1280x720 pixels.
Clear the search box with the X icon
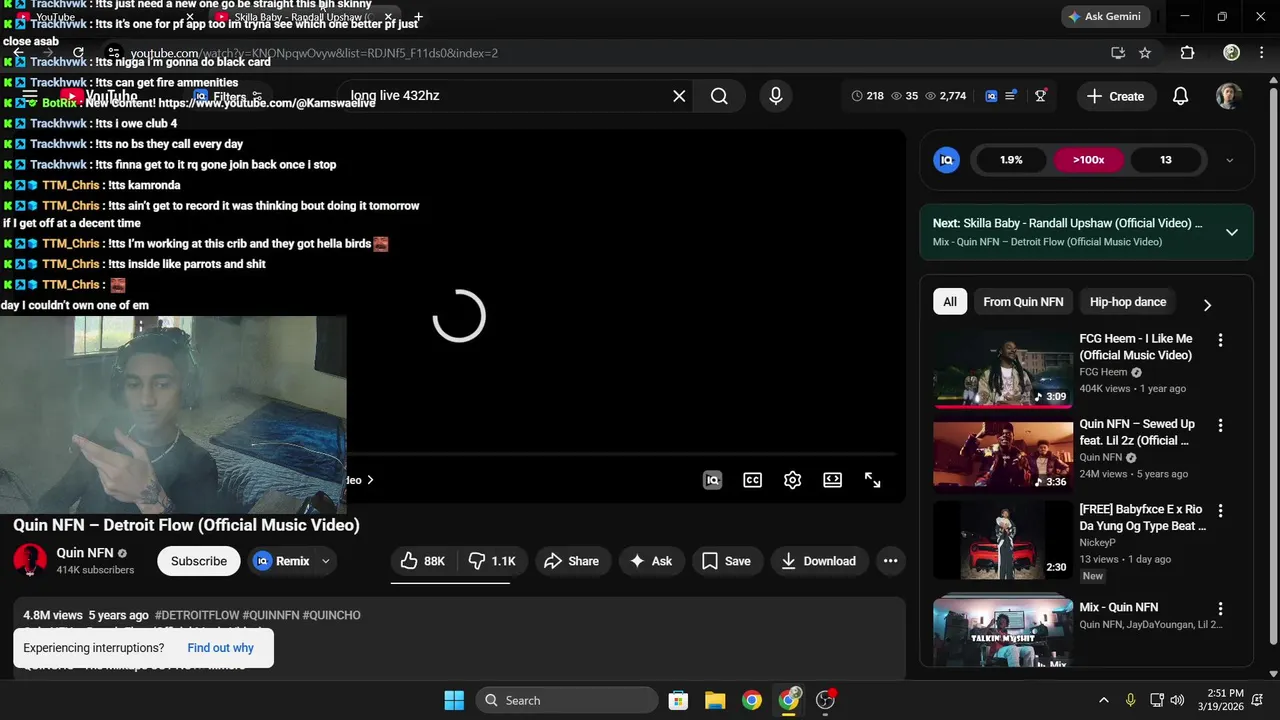679,96
